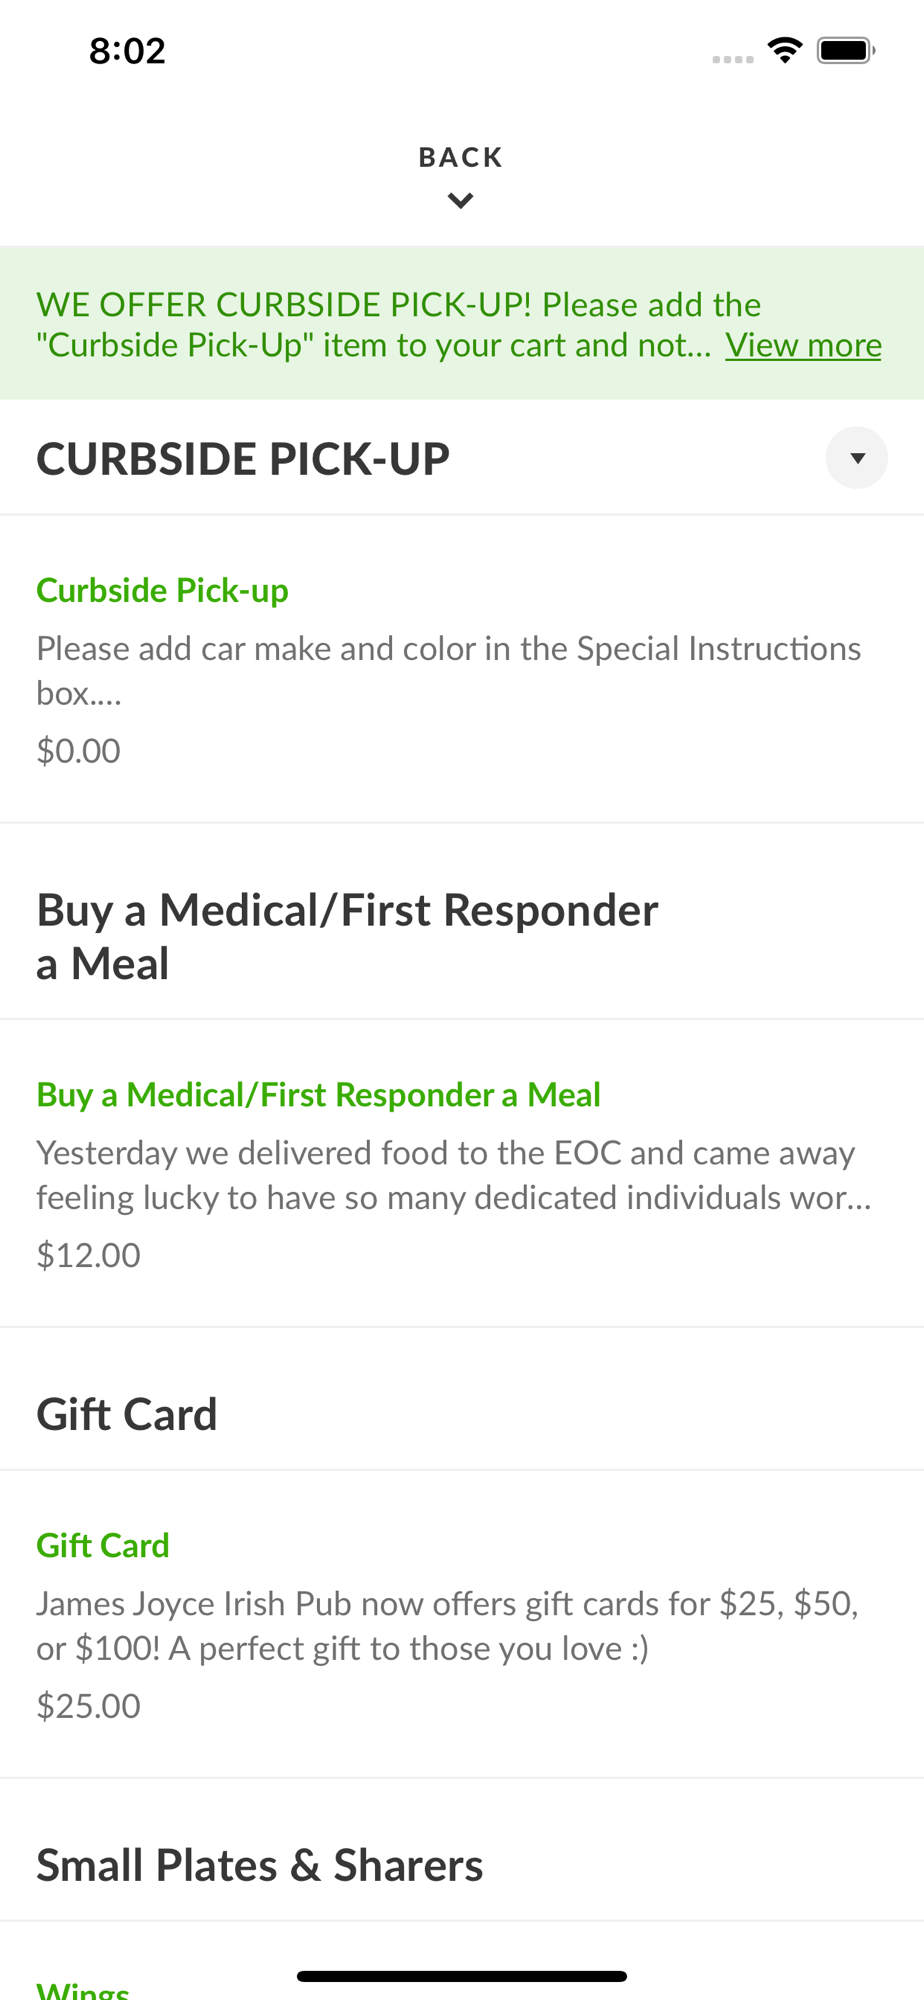This screenshot has width=924, height=2000.
Task: Open the View more link in banner
Action: pyautogui.click(x=803, y=345)
